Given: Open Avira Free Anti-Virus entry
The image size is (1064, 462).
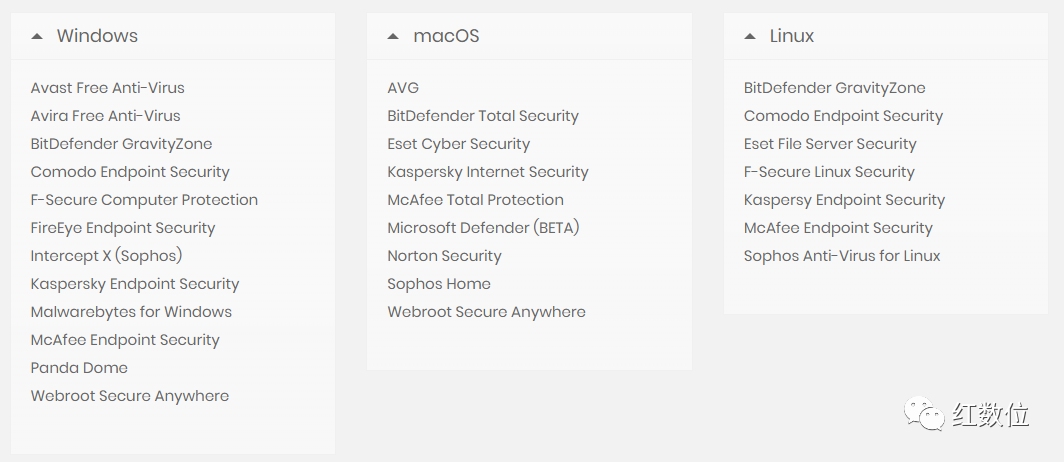Looking at the screenshot, I should click(105, 116).
